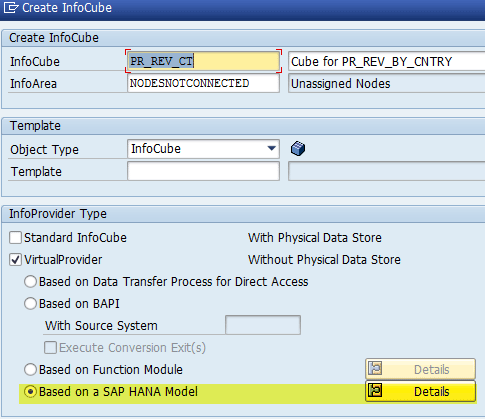The height and width of the screenshot is (419, 485).
Task: Toggle the Execute Conversion Exit(s) checkbox
Action: (50, 348)
